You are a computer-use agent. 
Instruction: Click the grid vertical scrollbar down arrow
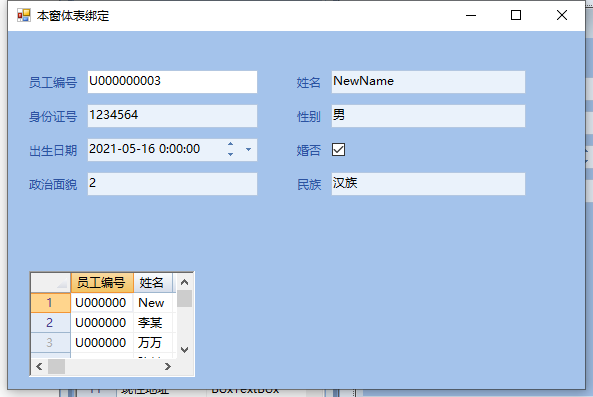pyautogui.click(x=185, y=350)
